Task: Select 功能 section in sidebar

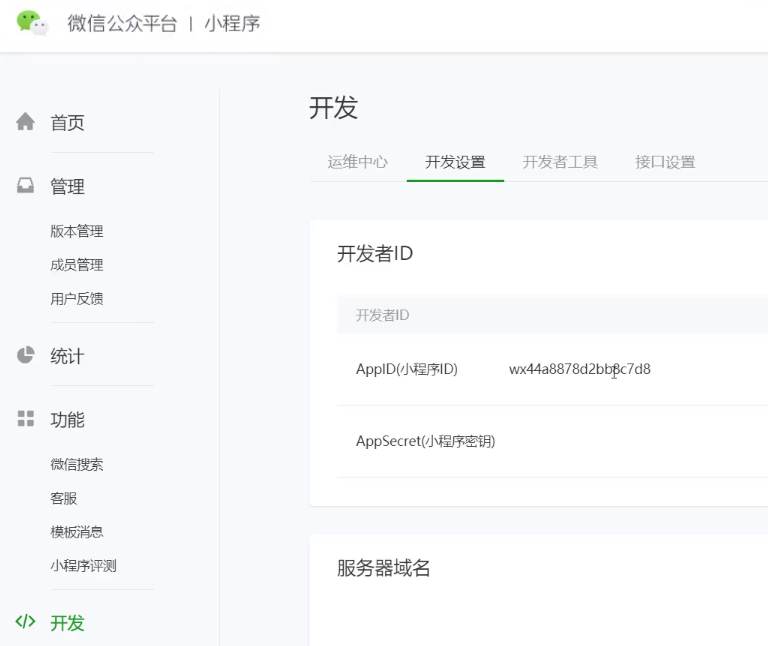Action: click(x=68, y=420)
